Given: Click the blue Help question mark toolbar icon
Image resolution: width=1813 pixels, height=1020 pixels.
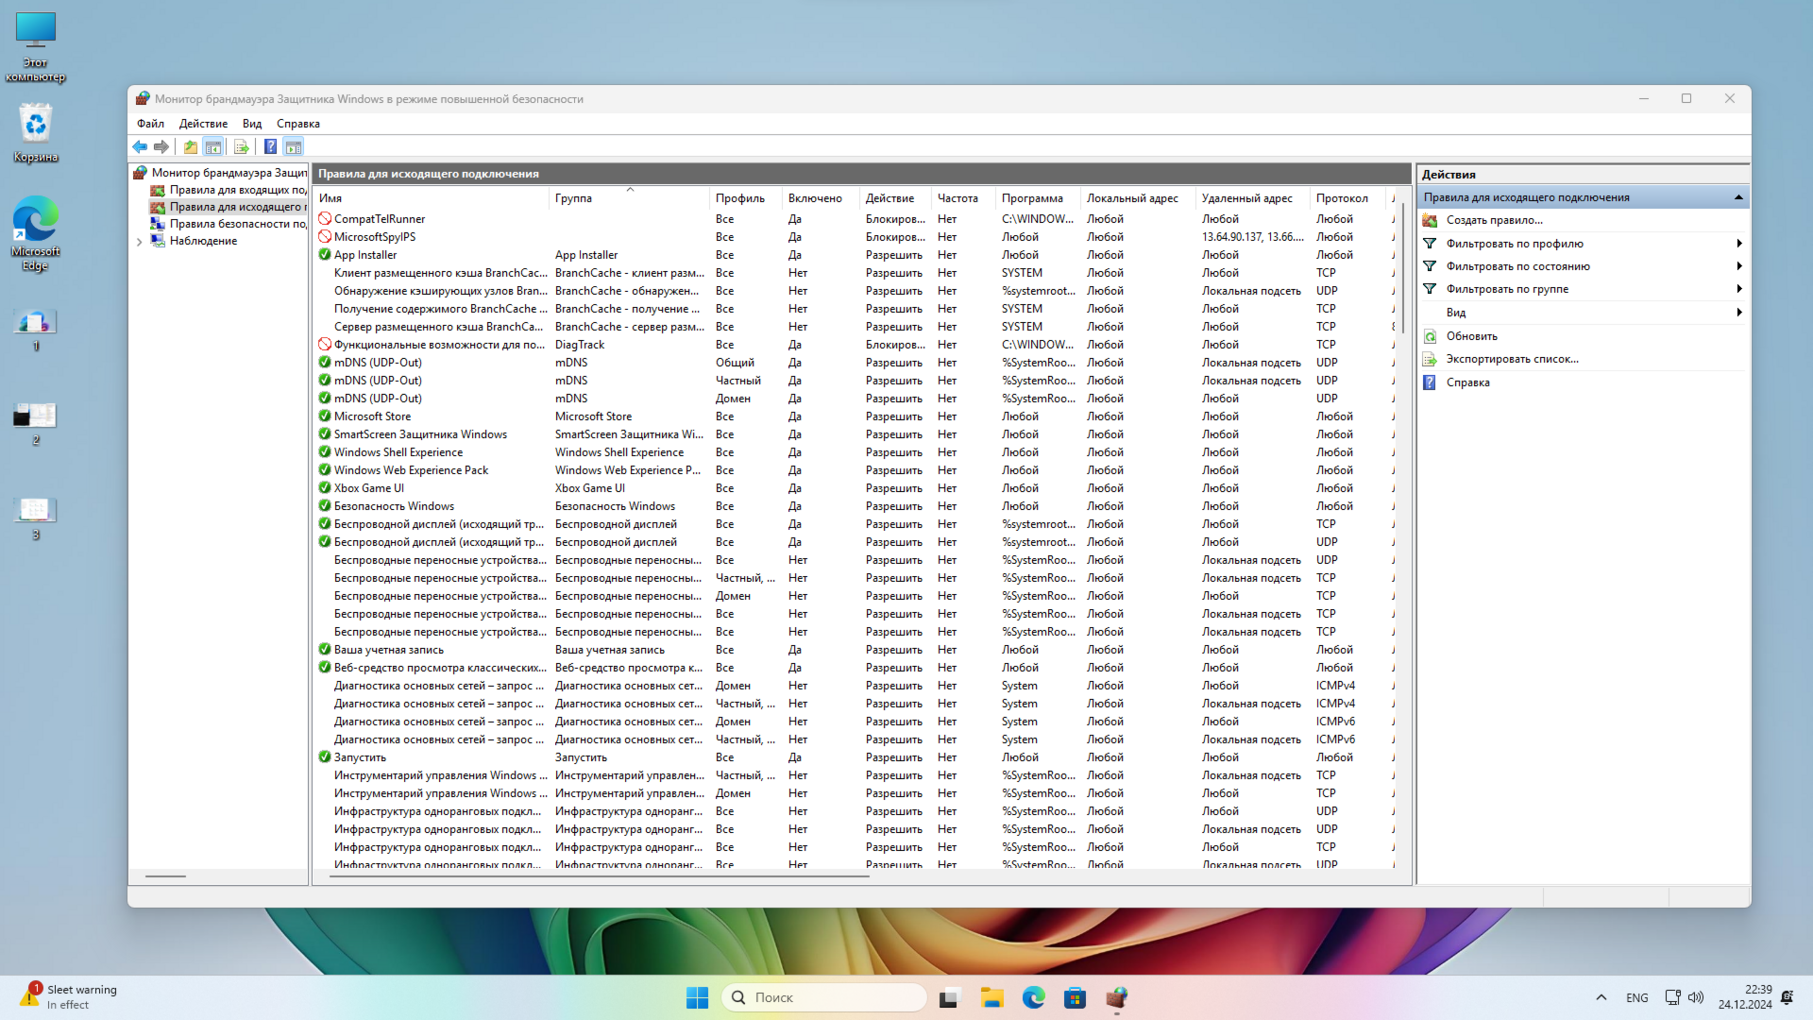Looking at the screenshot, I should coord(270,147).
